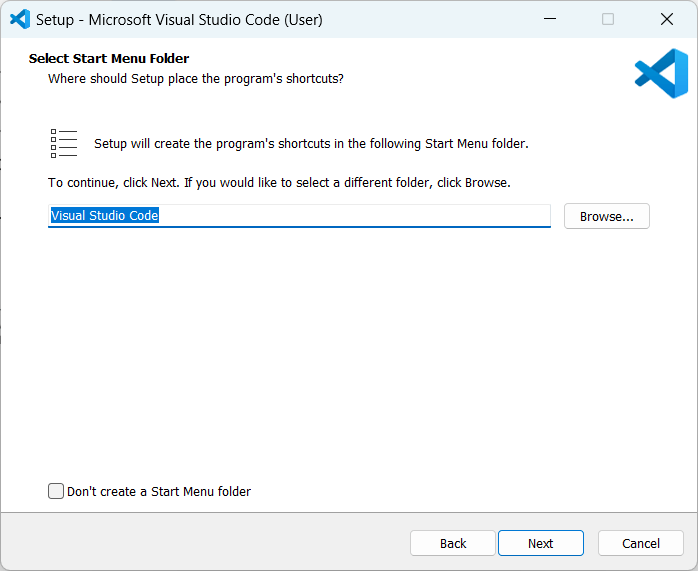Click the "Setup will create the program's shortcuts" text

pyautogui.click(x=311, y=143)
